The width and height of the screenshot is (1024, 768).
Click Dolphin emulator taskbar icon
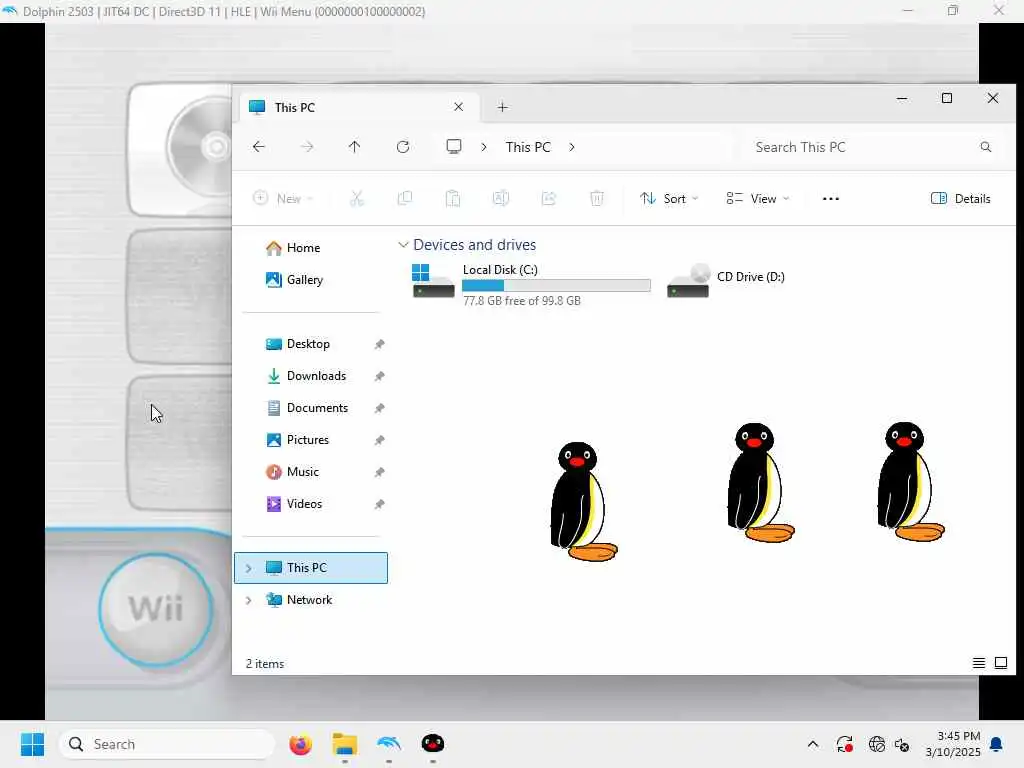click(x=389, y=744)
